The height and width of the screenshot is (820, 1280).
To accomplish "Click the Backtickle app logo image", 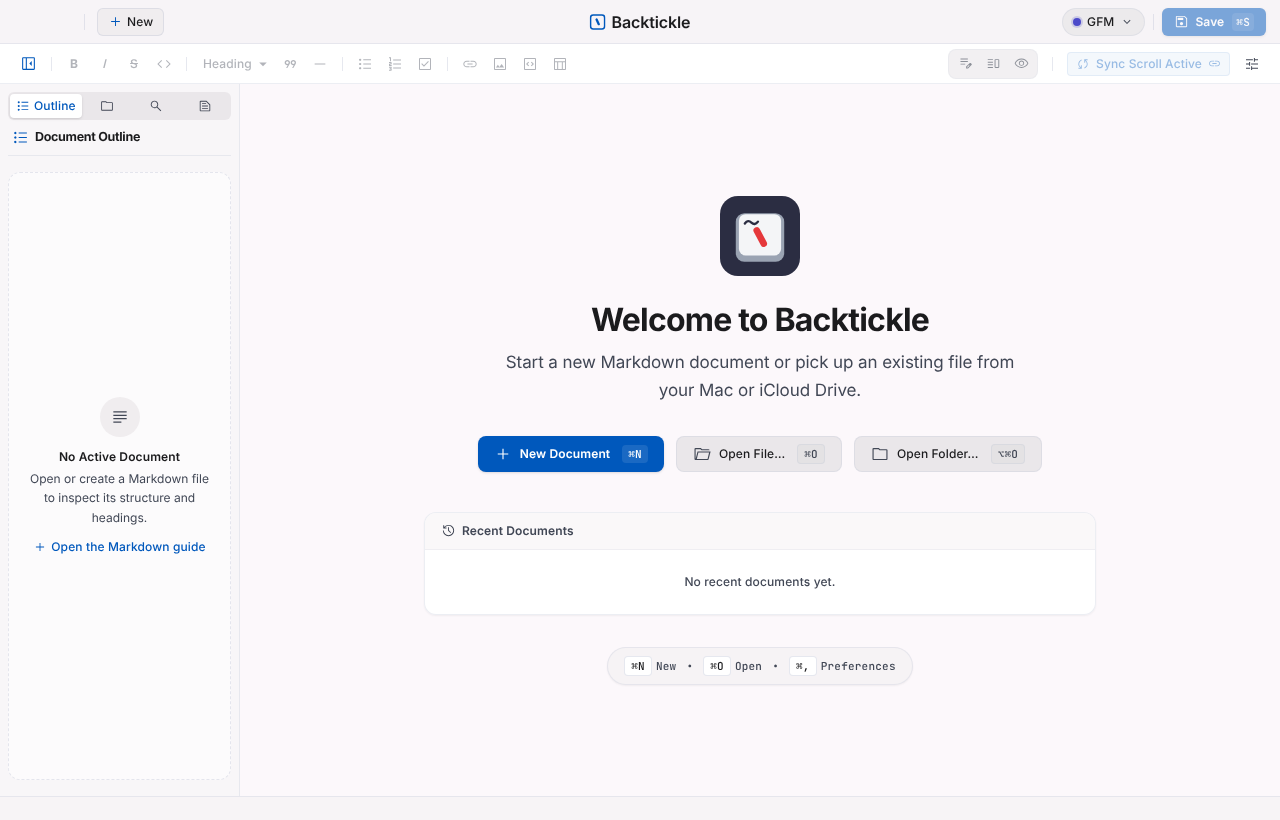I will (760, 236).
